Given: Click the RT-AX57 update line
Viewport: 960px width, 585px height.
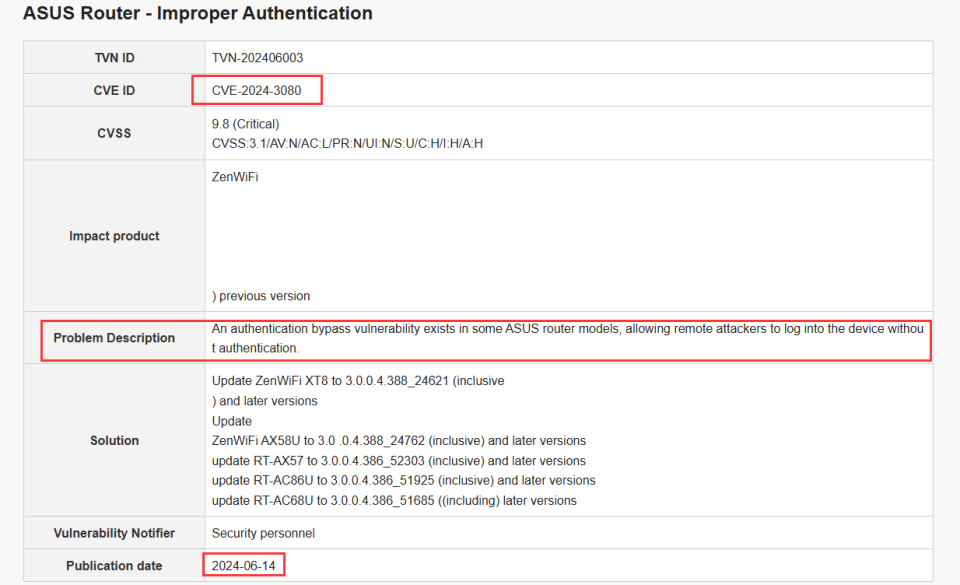Looking at the screenshot, I should (399, 461).
